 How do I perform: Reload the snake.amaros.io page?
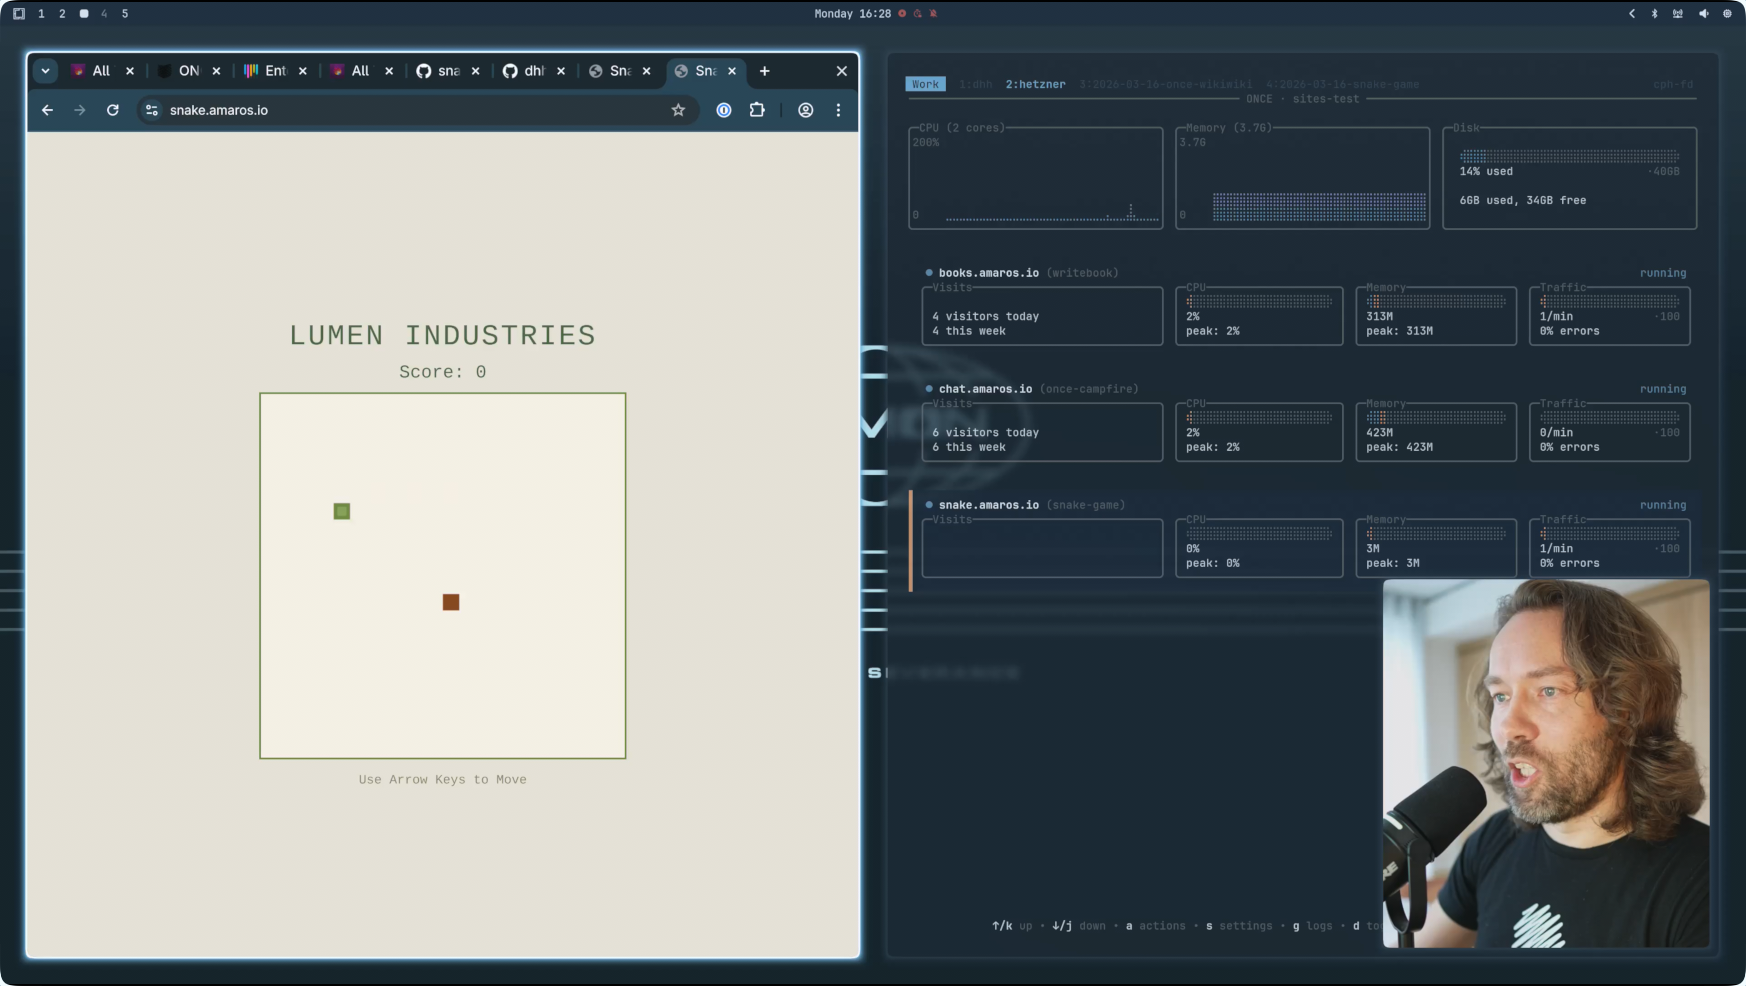112,110
